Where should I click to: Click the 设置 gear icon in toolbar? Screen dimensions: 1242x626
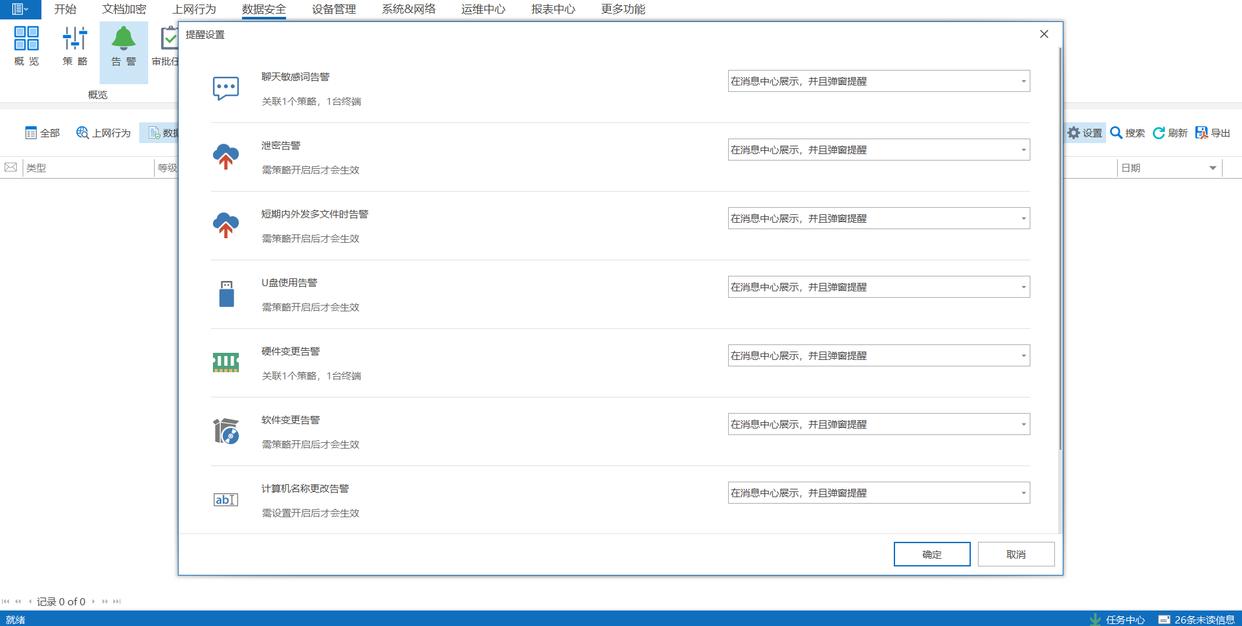coord(1074,133)
